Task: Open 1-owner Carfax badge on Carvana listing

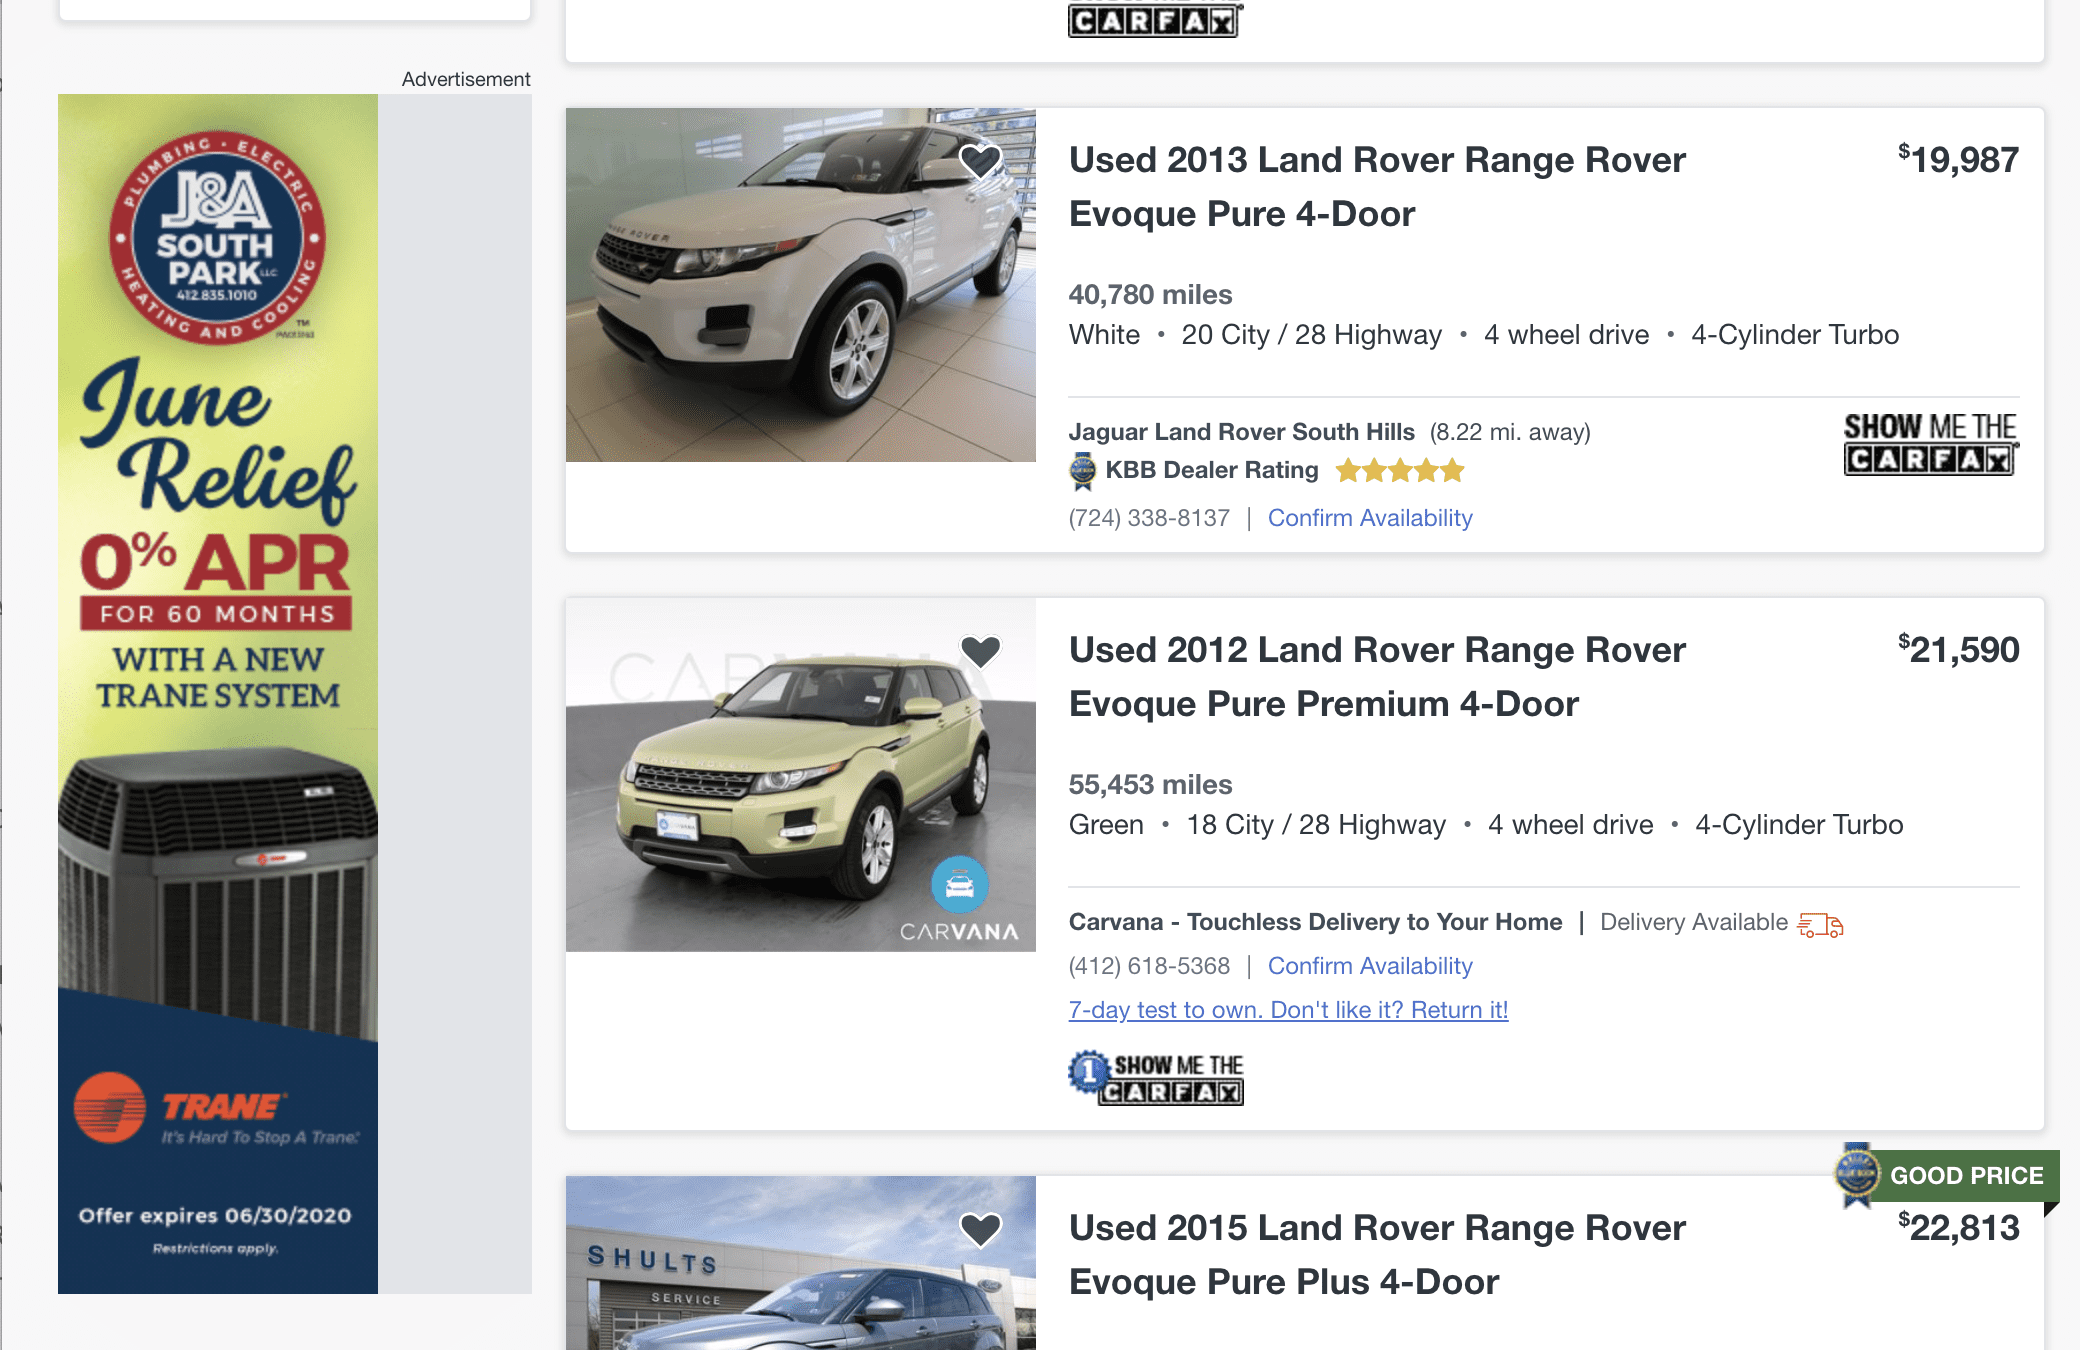Action: [x=1157, y=1078]
